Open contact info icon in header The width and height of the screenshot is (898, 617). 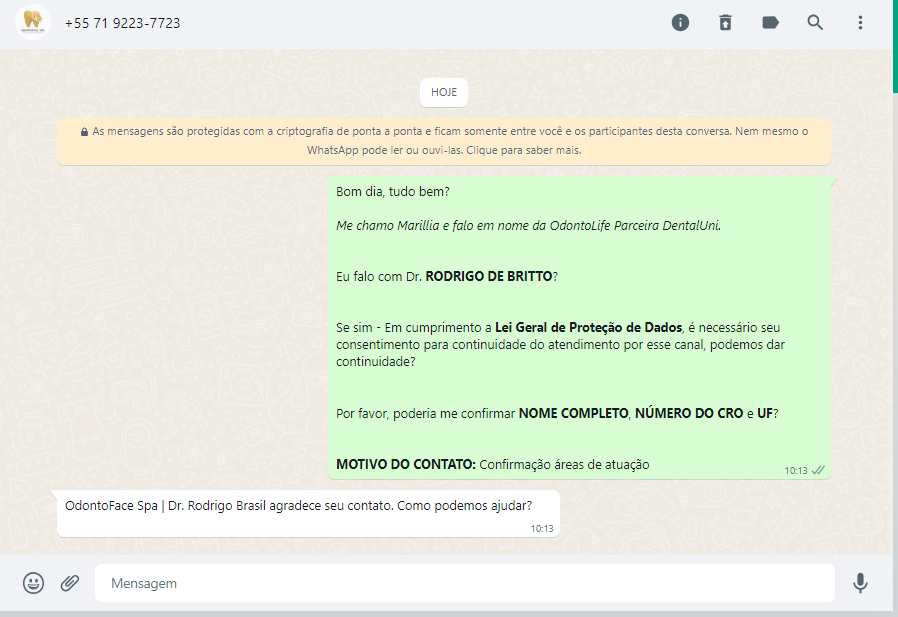[680, 22]
